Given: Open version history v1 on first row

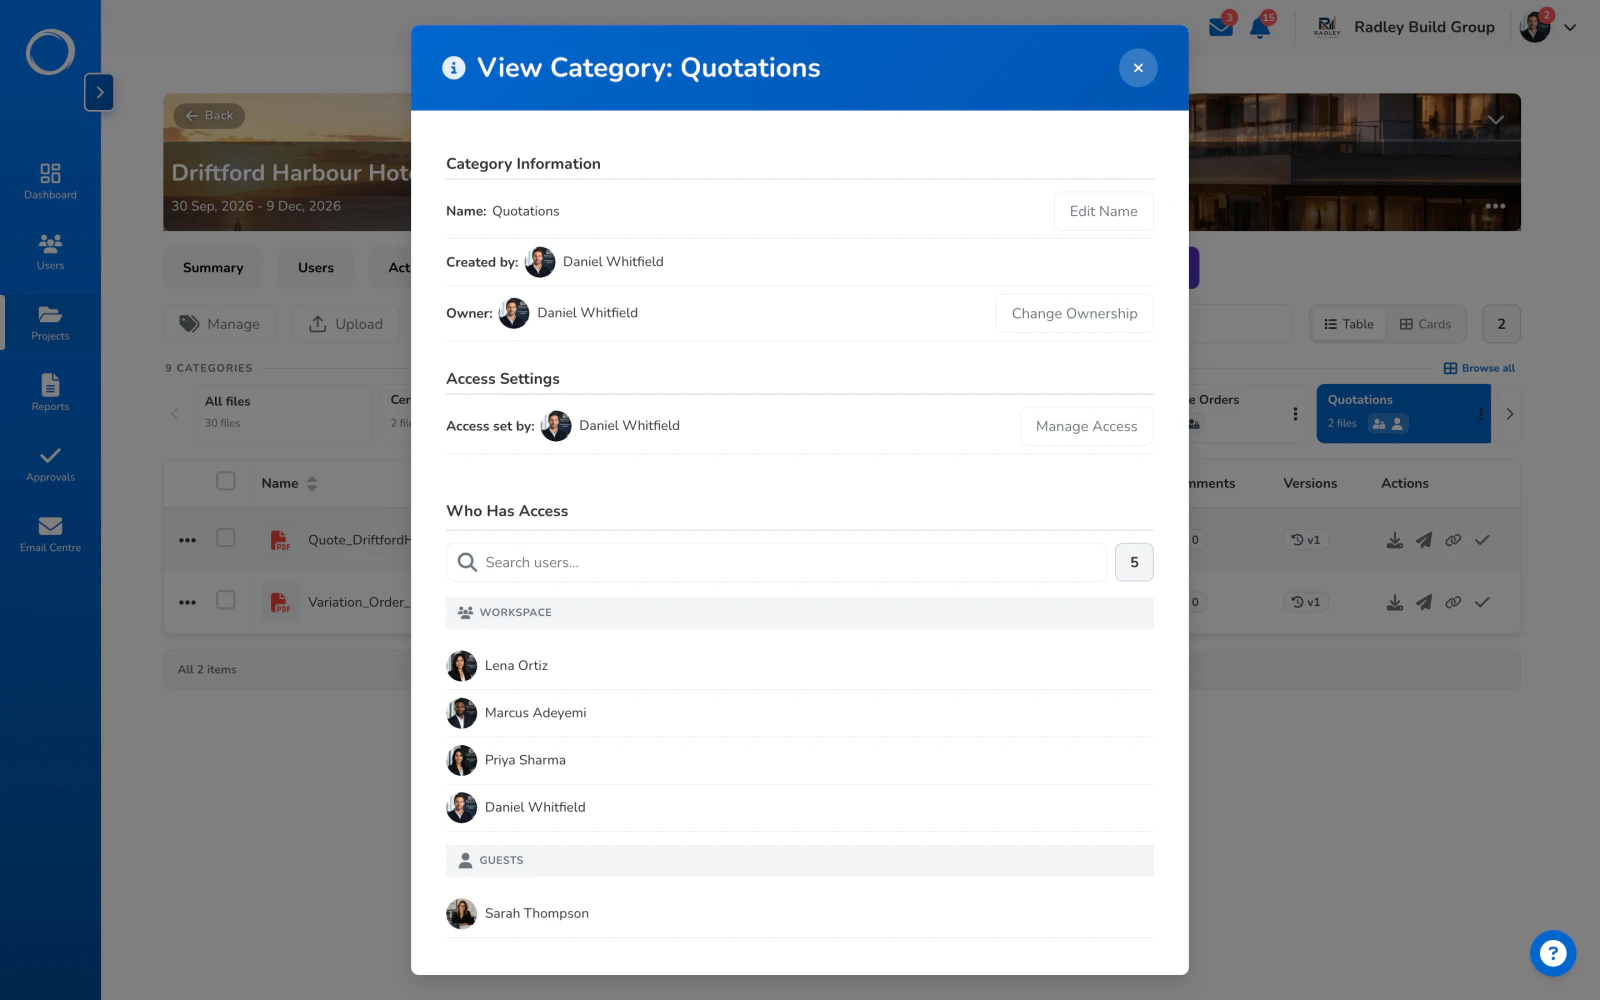Looking at the screenshot, I should 1305,540.
